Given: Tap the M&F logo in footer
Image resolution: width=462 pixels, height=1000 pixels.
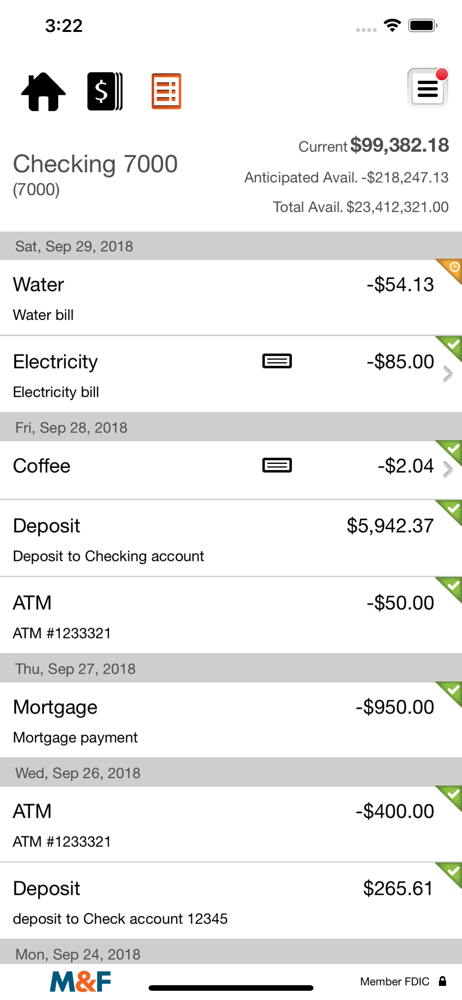Looking at the screenshot, I should point(80,982).
